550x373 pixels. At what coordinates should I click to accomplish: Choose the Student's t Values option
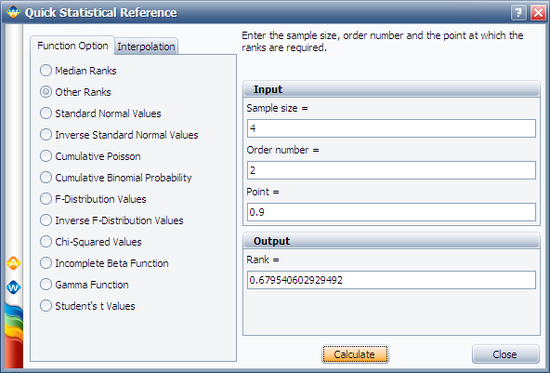point(87,306)
